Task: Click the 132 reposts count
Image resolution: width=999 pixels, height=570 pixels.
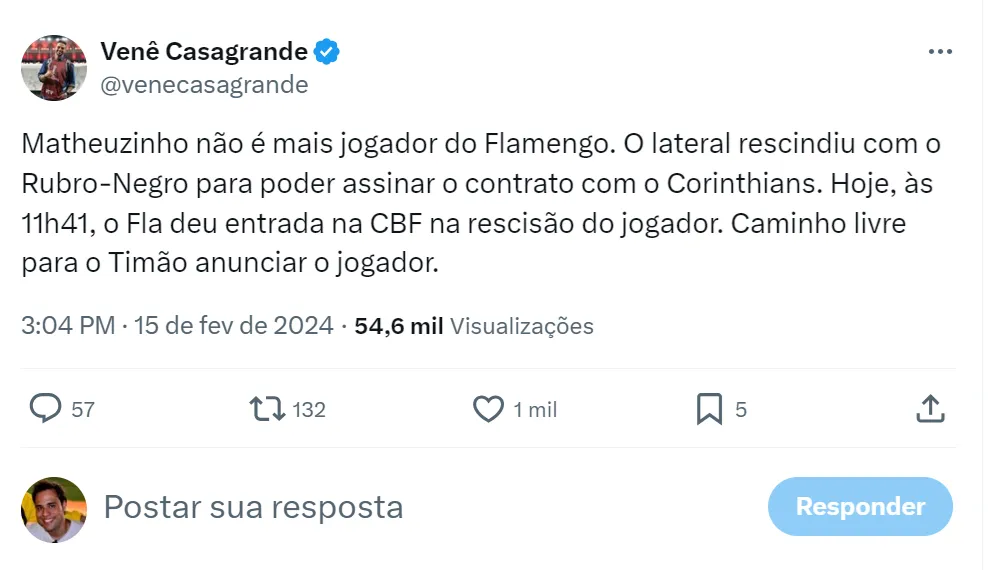Action: coord(309,410)
